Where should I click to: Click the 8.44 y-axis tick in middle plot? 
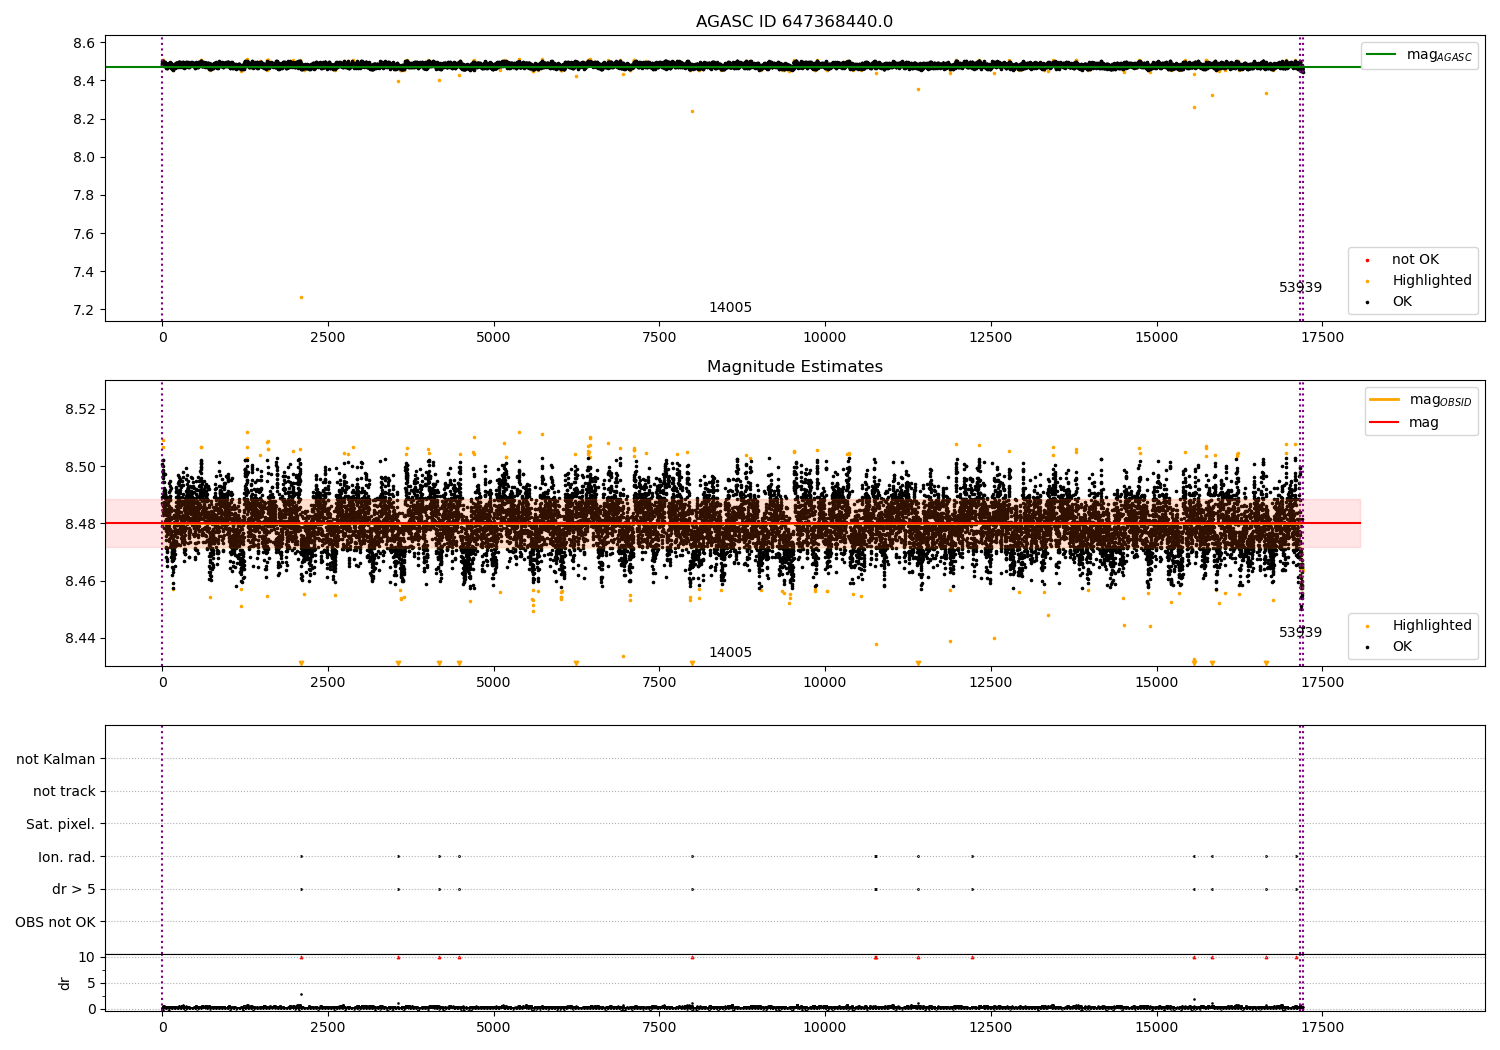coord(78,638)
